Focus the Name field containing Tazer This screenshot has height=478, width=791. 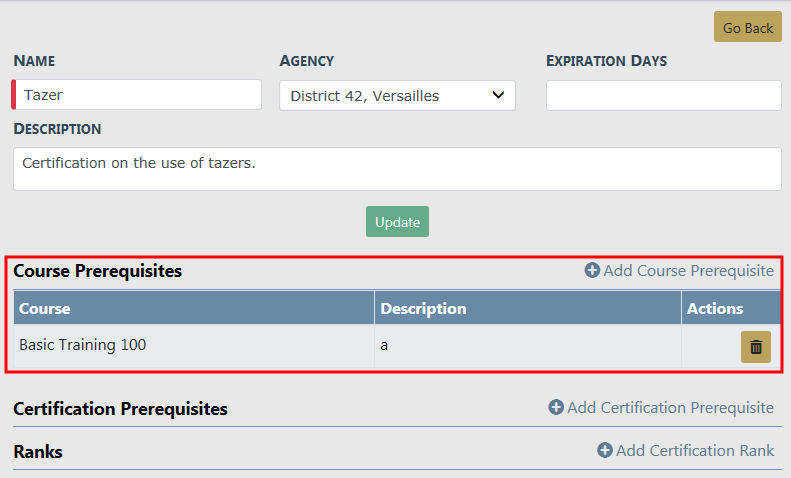pos(138,96)
